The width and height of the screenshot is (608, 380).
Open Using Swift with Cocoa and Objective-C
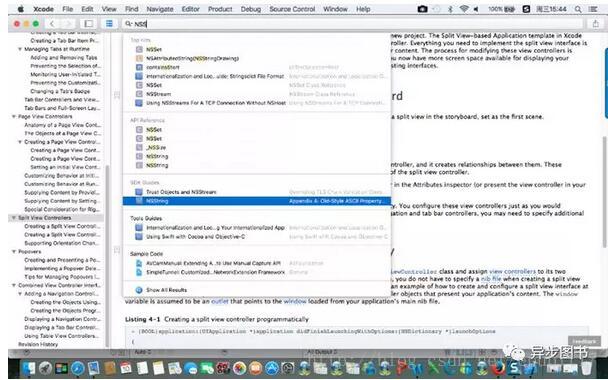point(256,237)
